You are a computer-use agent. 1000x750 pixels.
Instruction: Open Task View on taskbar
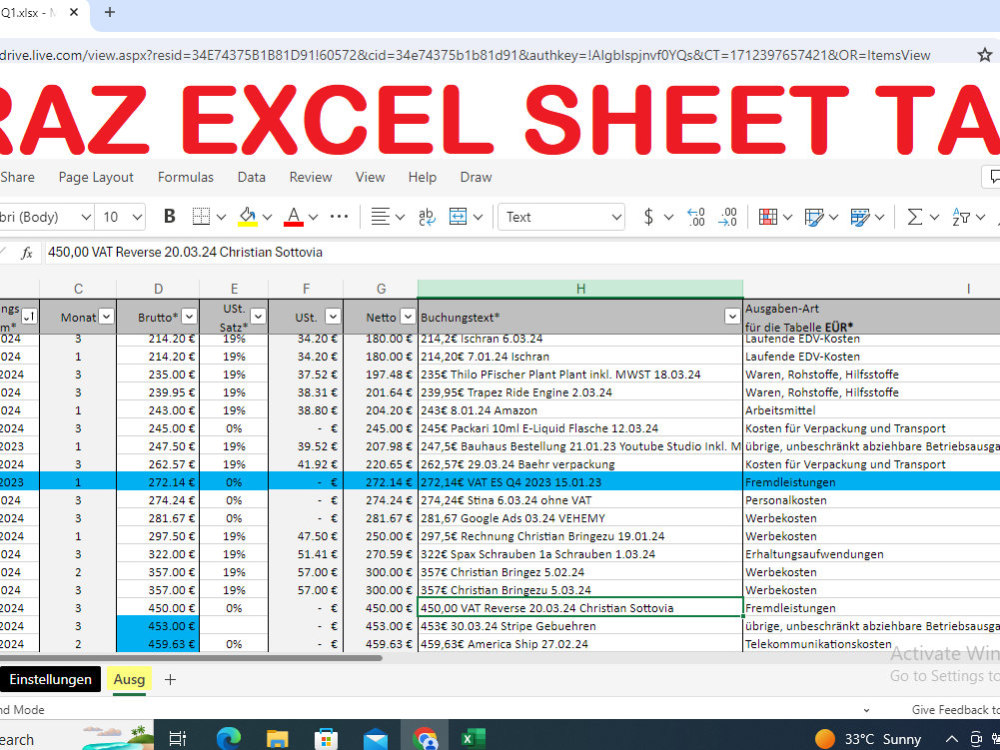point(177,739)
